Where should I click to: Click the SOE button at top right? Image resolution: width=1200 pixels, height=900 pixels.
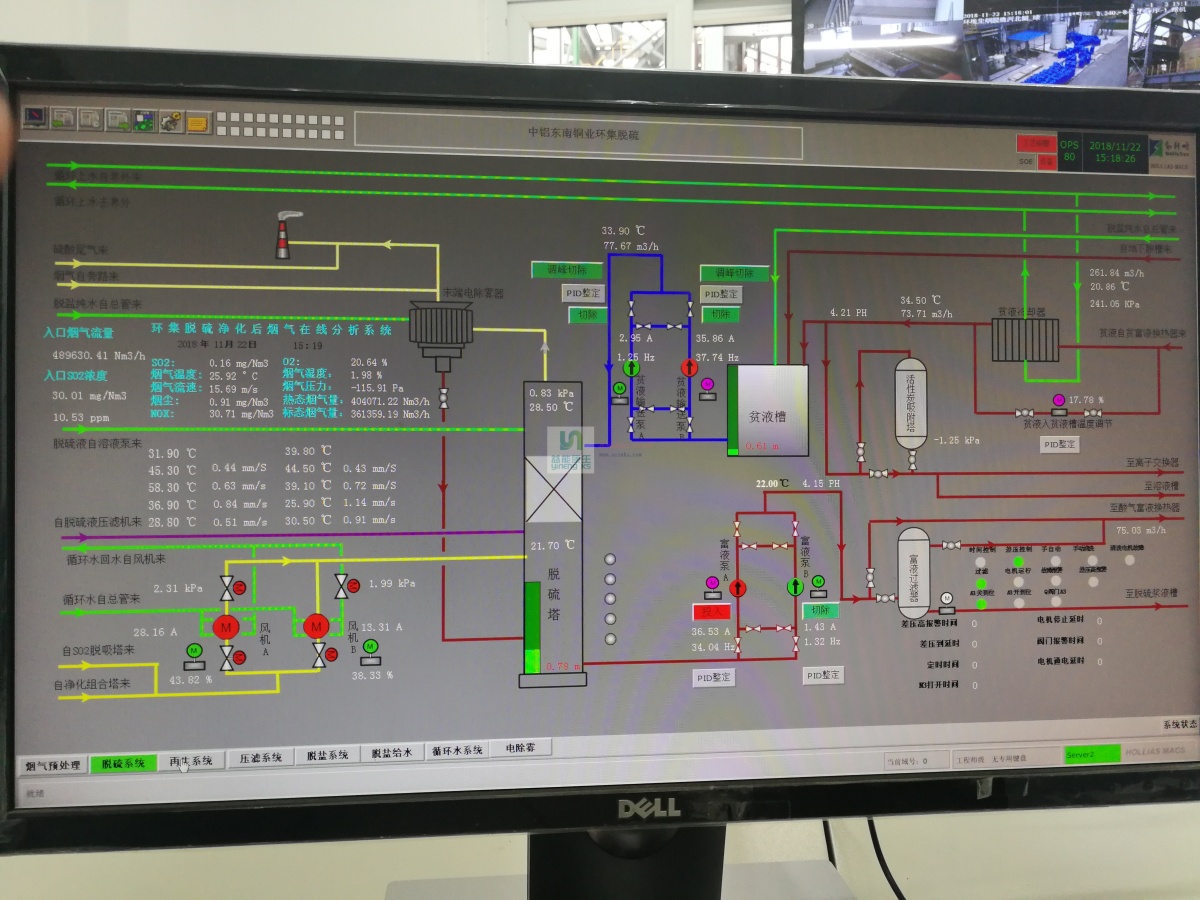pos(1026,160)
